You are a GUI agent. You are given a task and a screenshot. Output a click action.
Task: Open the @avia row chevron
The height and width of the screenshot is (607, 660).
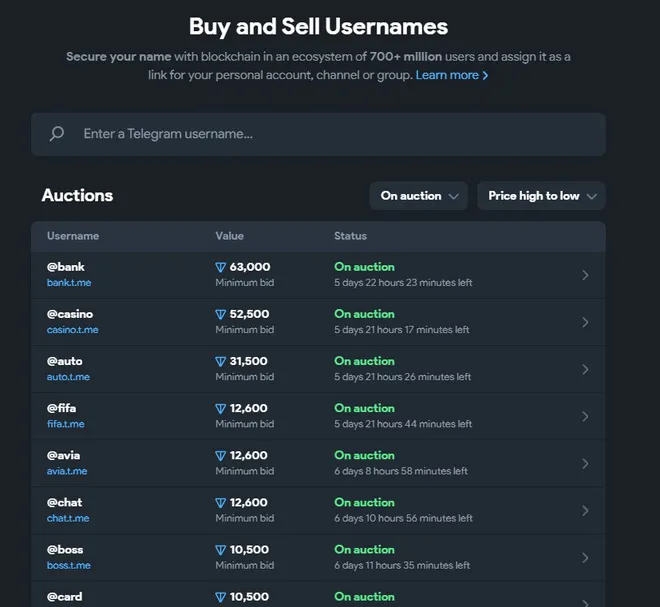pos(585,463)
